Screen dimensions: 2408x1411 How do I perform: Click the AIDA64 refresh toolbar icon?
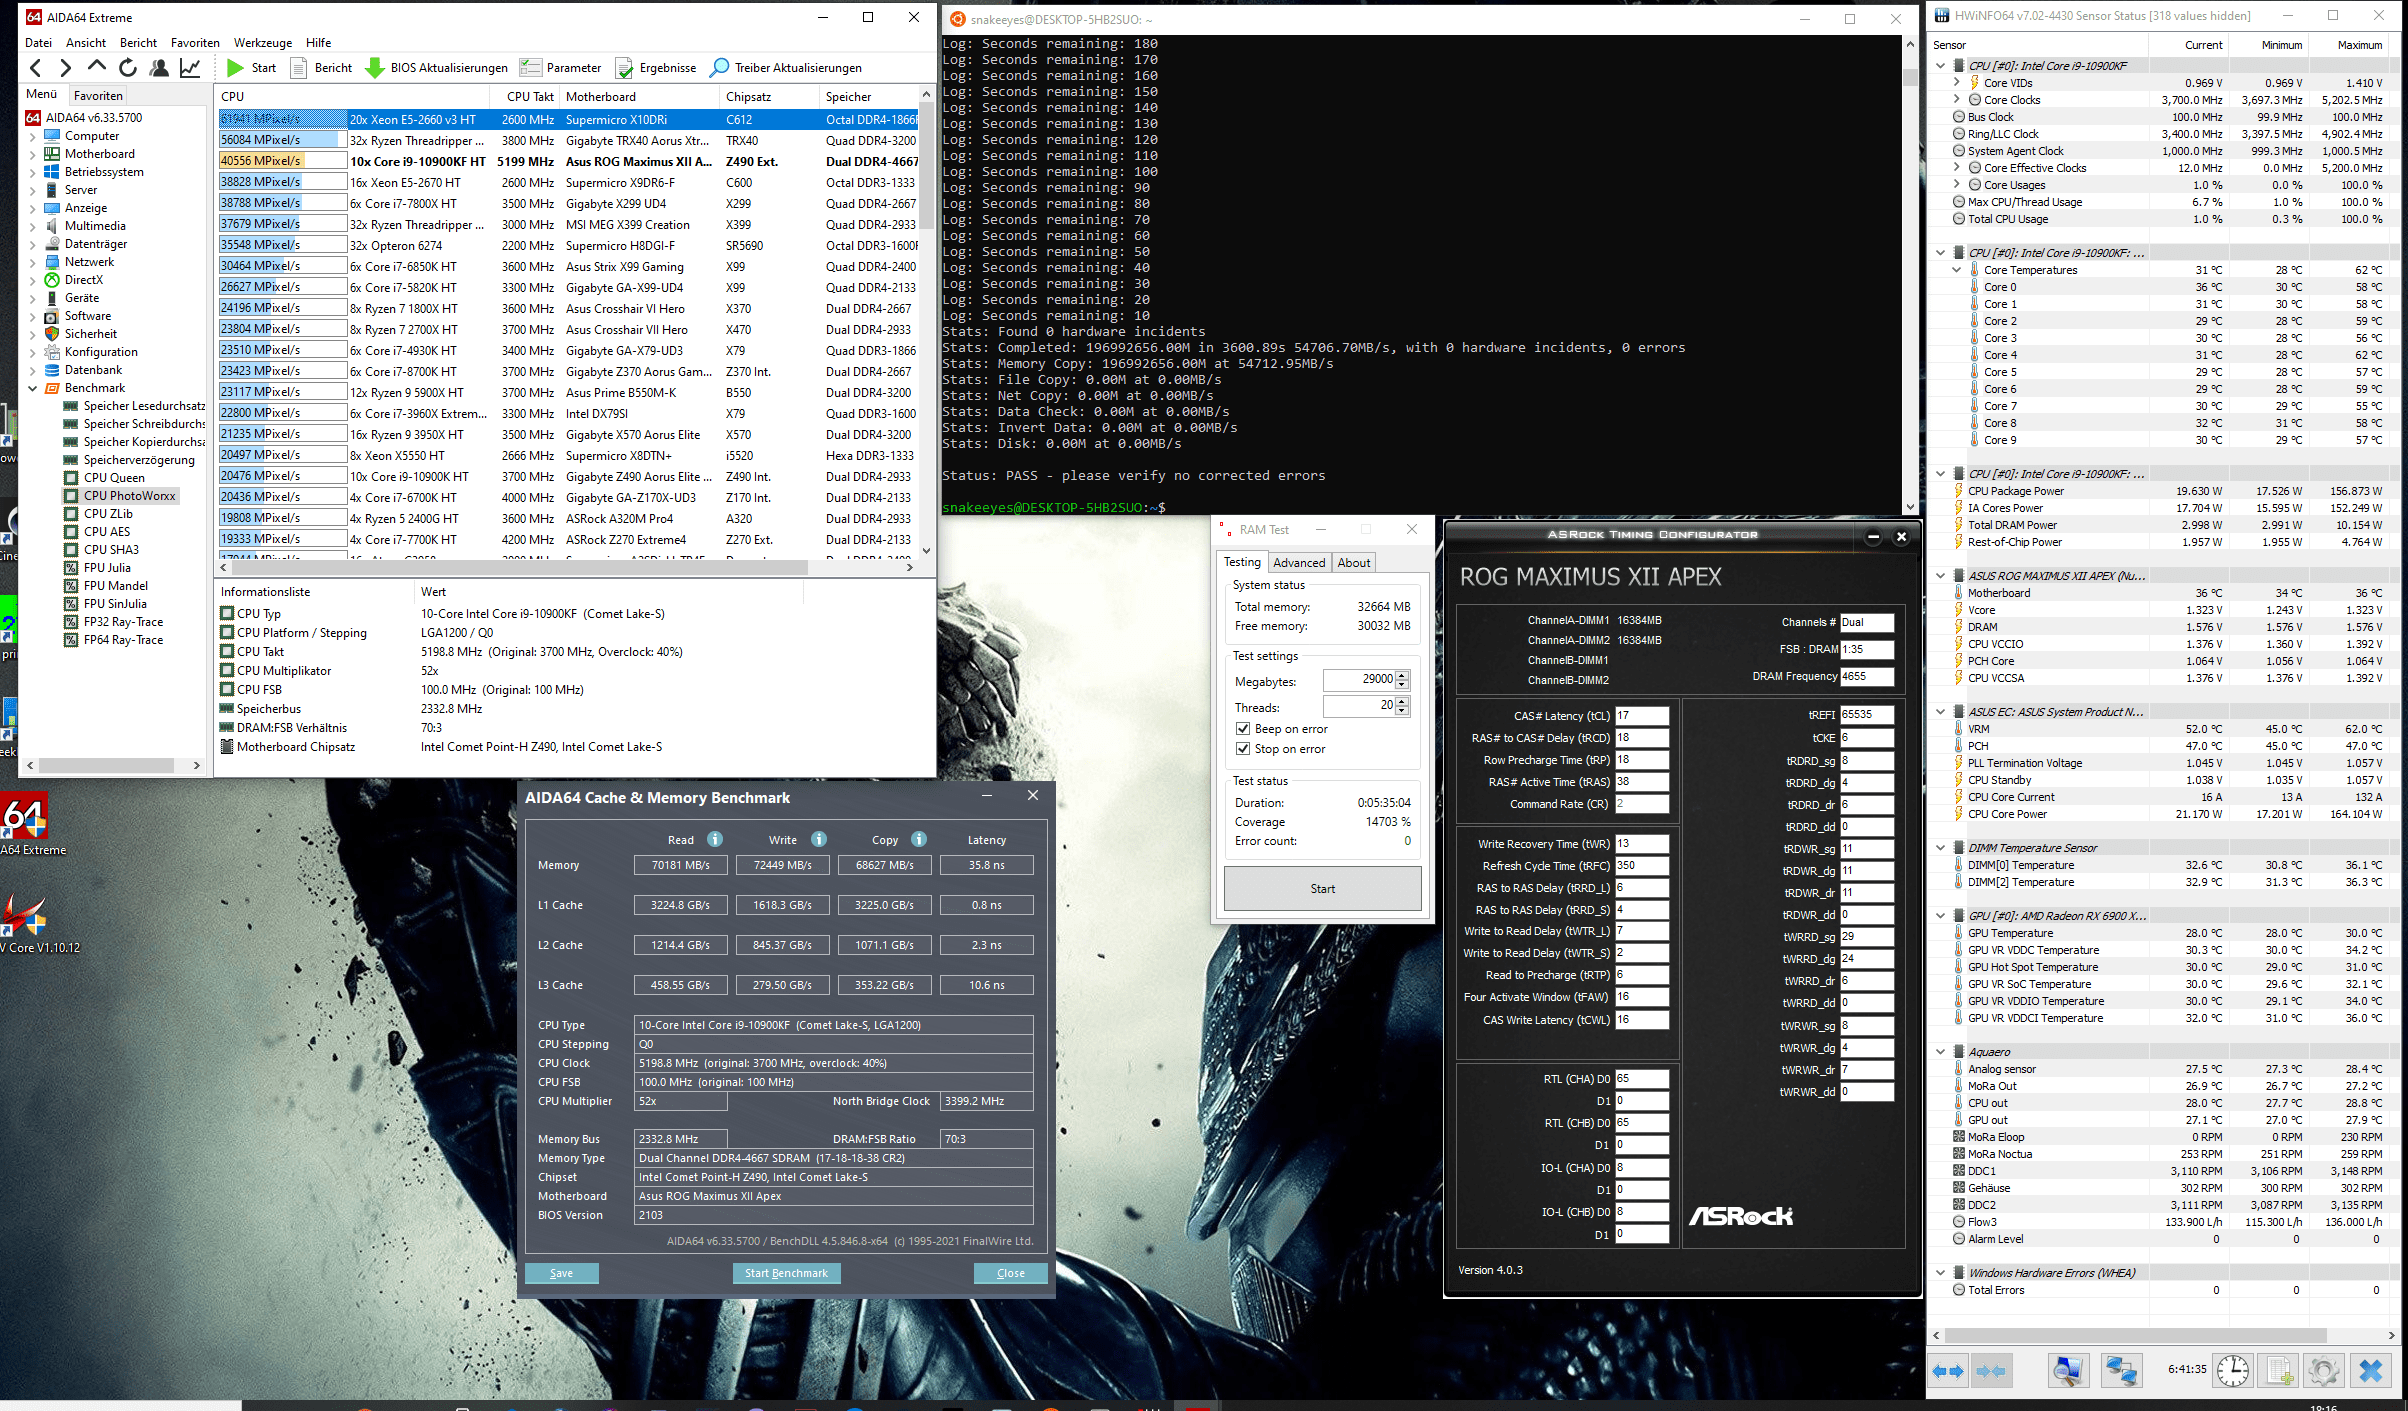click(x=128, y=68)
